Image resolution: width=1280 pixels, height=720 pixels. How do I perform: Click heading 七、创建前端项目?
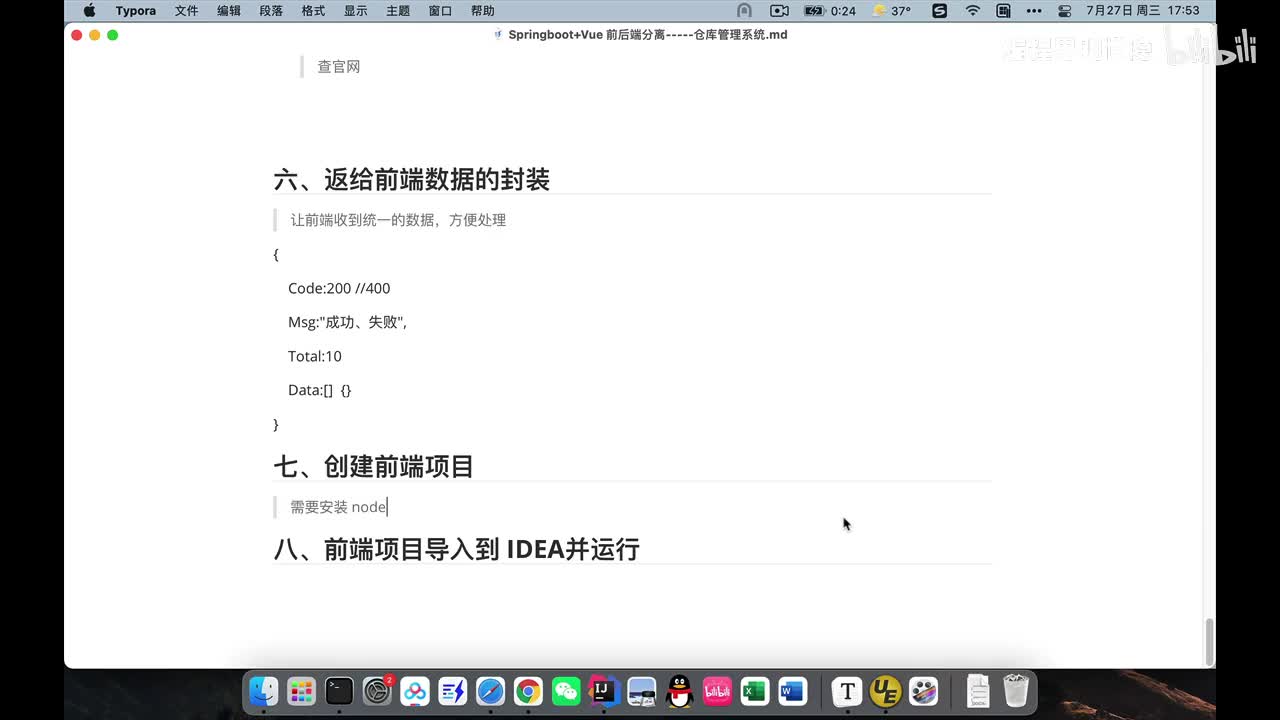click(373, 467)
